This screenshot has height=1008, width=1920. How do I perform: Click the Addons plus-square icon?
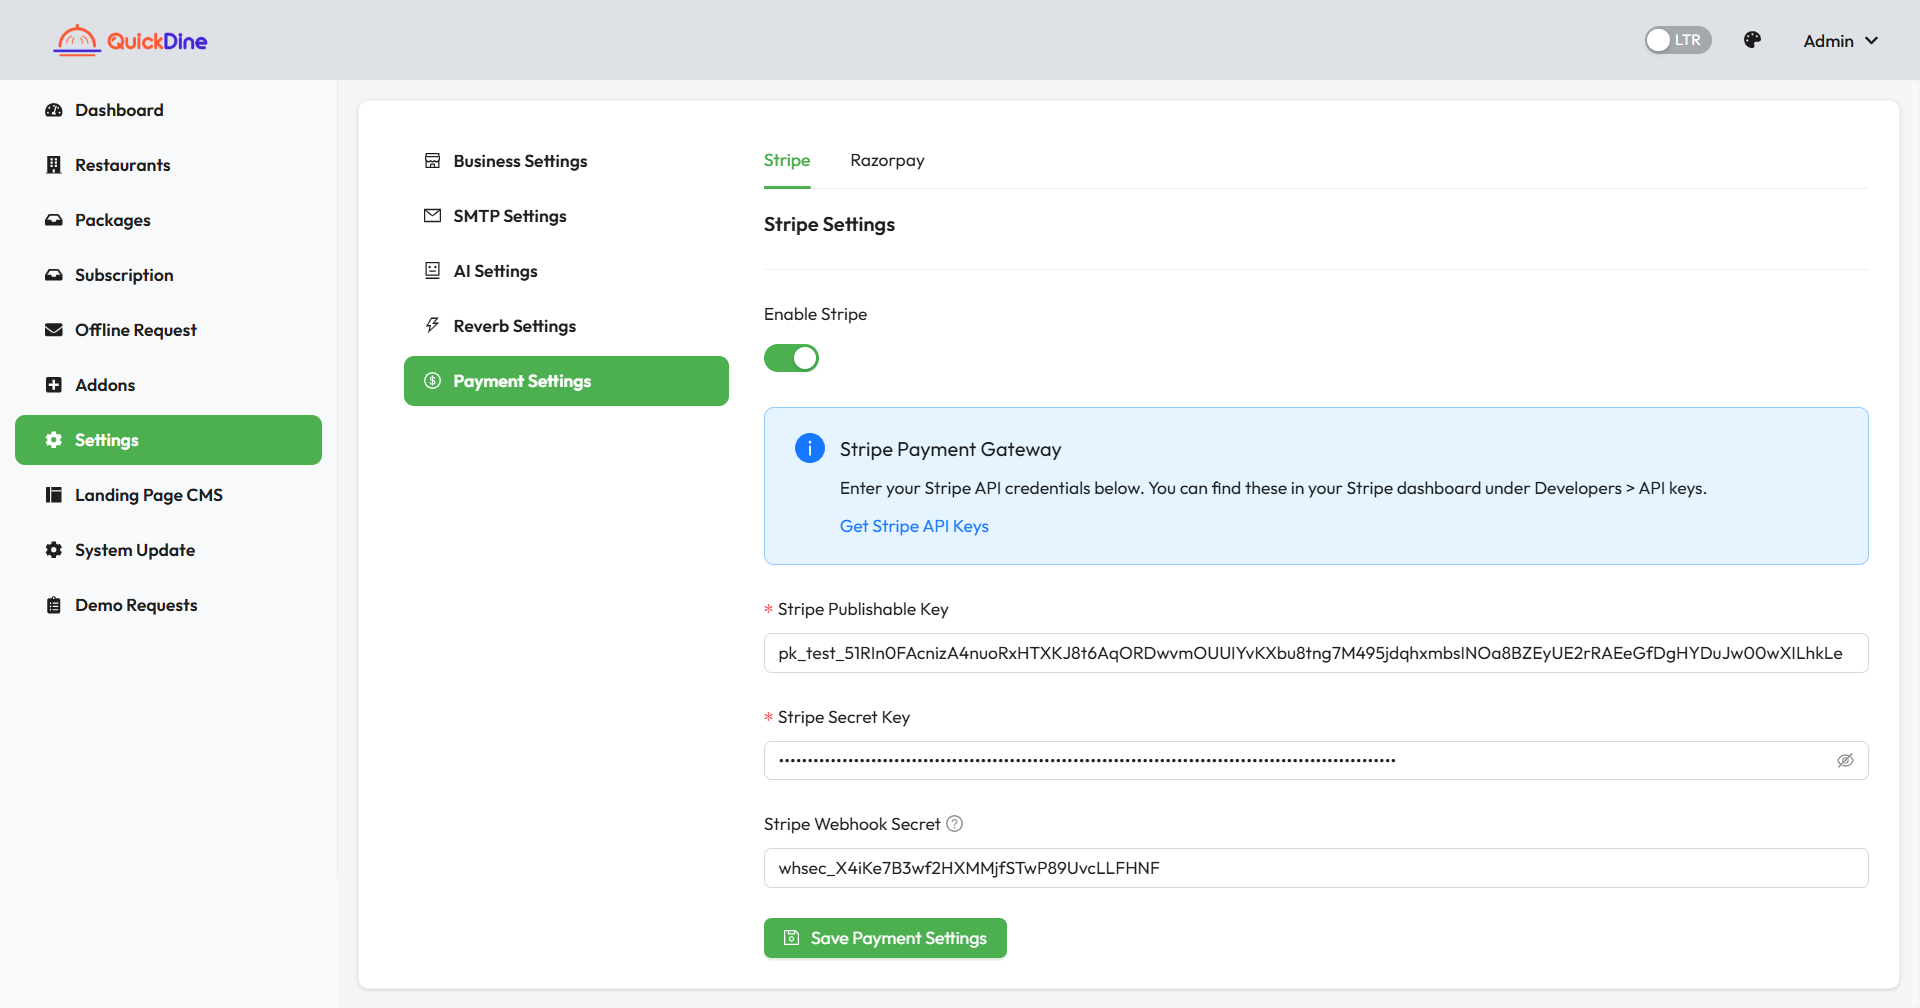(54, 385)
